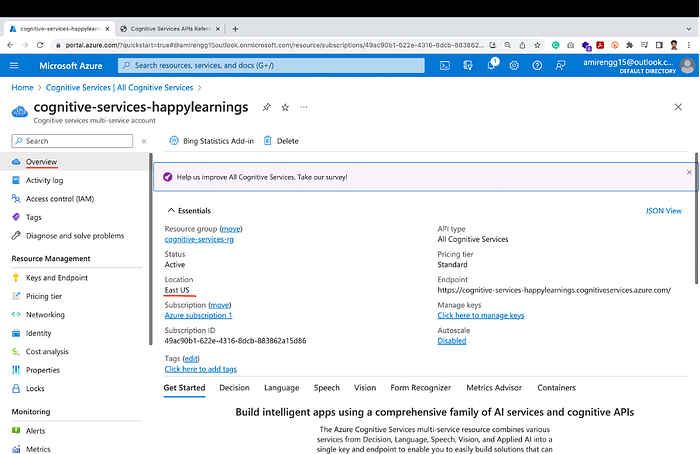This screenshot has height=454, width=700.
Task: Switch to the Vision tab
Action: point(365,388)
